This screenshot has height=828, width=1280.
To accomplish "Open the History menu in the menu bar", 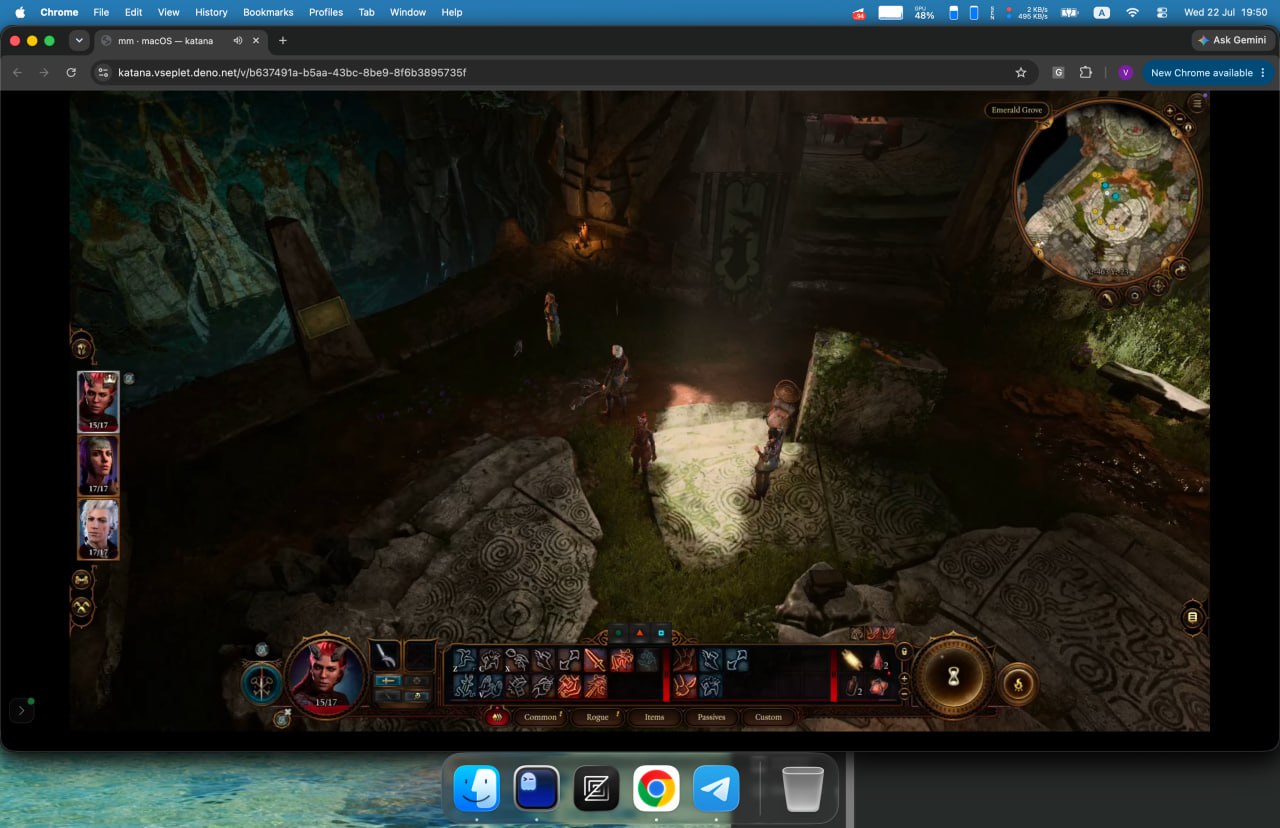I will coord(211,12).
